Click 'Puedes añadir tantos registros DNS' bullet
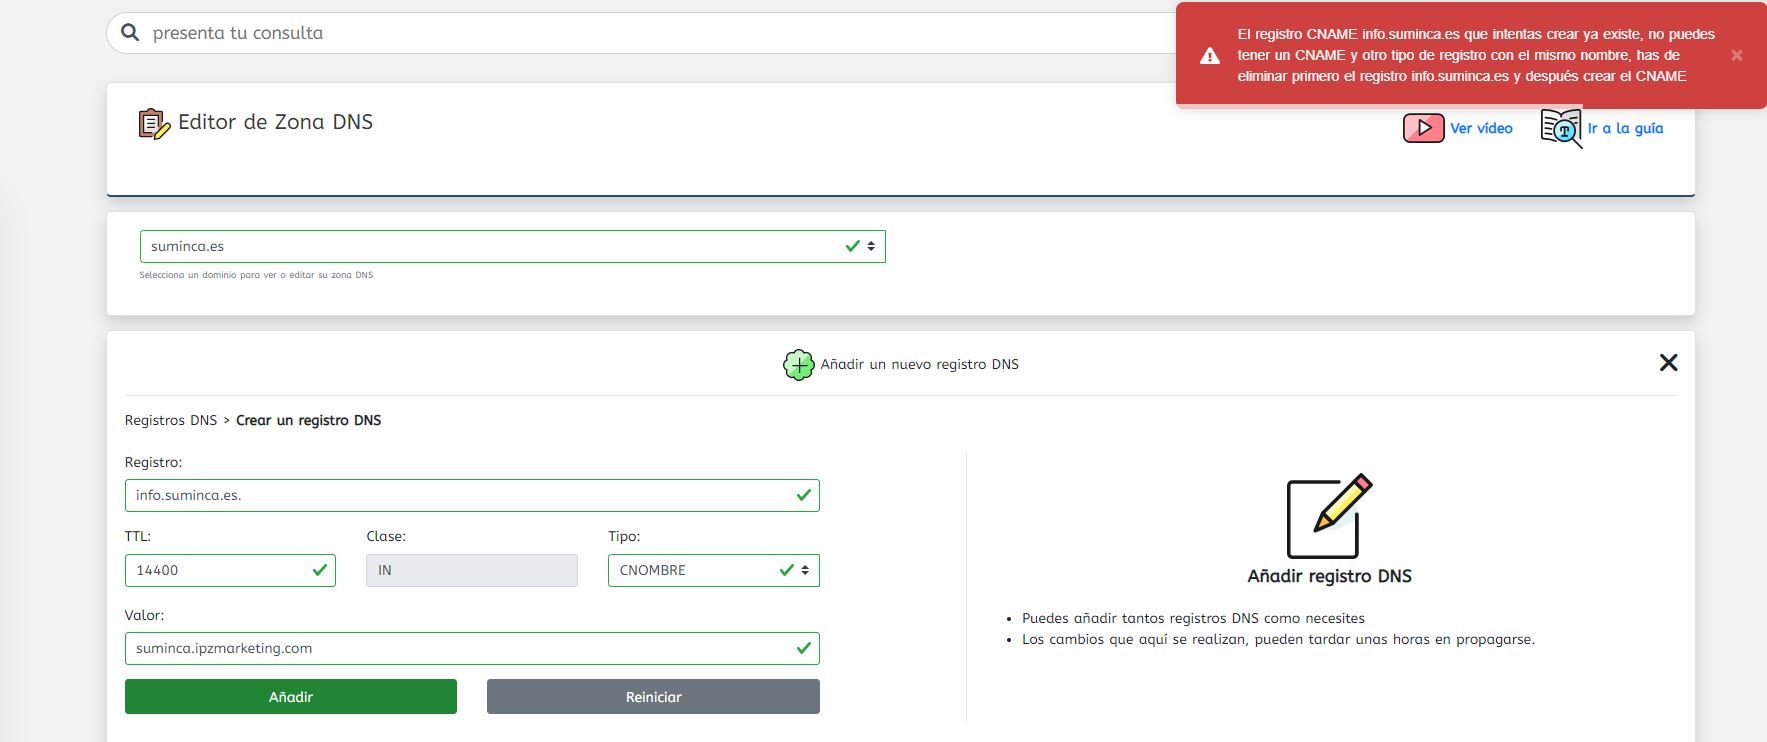 point(1193,618)
